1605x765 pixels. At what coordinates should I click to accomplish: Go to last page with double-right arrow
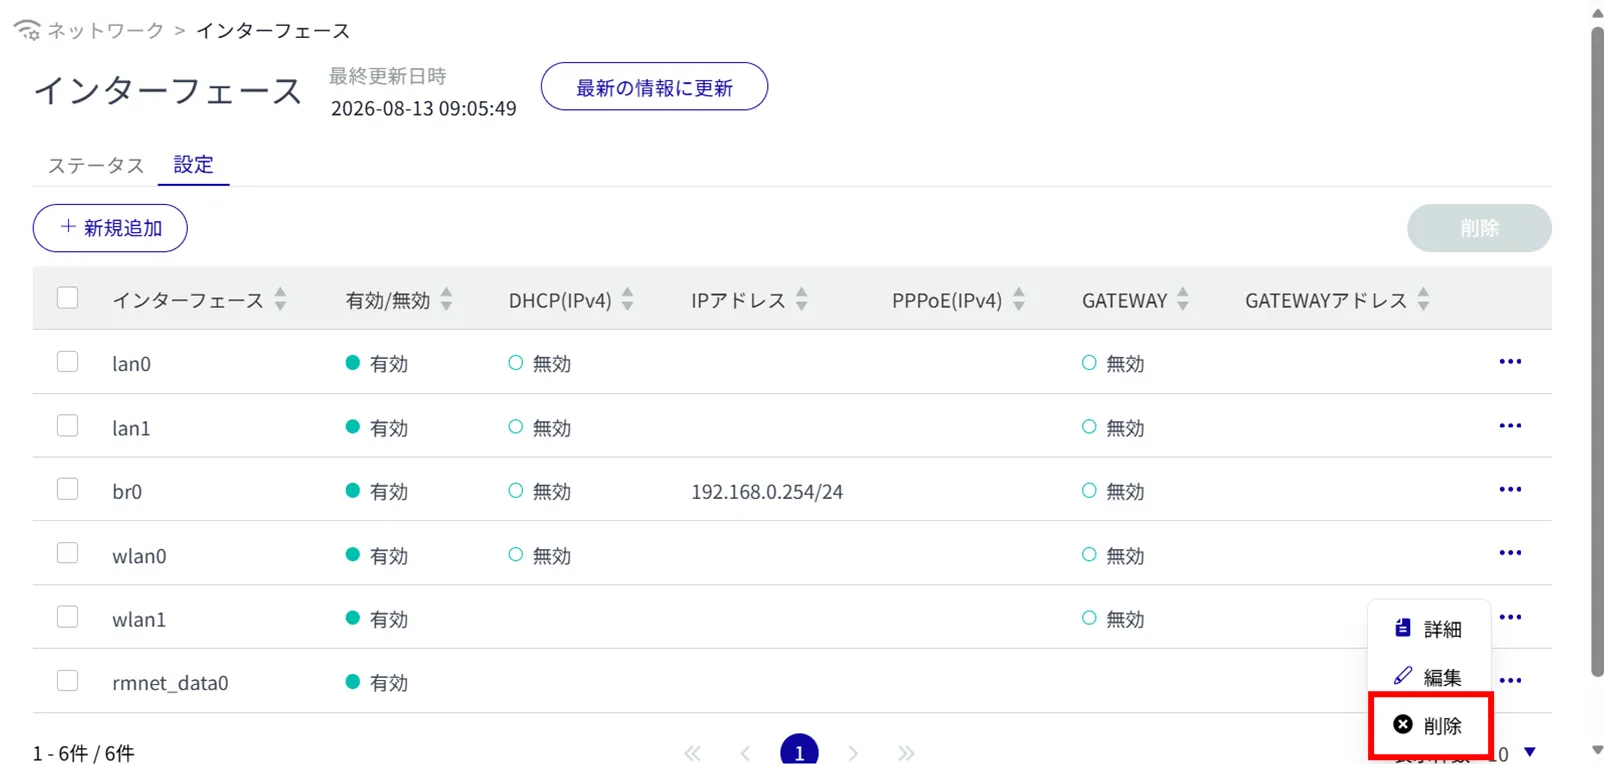point(906,753)
